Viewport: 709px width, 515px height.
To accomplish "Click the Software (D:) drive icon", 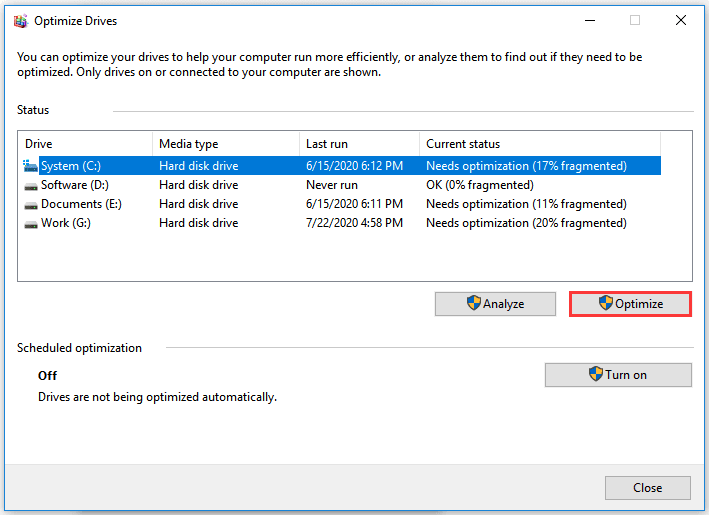I will pyautogui.click(x=30, y=185).
